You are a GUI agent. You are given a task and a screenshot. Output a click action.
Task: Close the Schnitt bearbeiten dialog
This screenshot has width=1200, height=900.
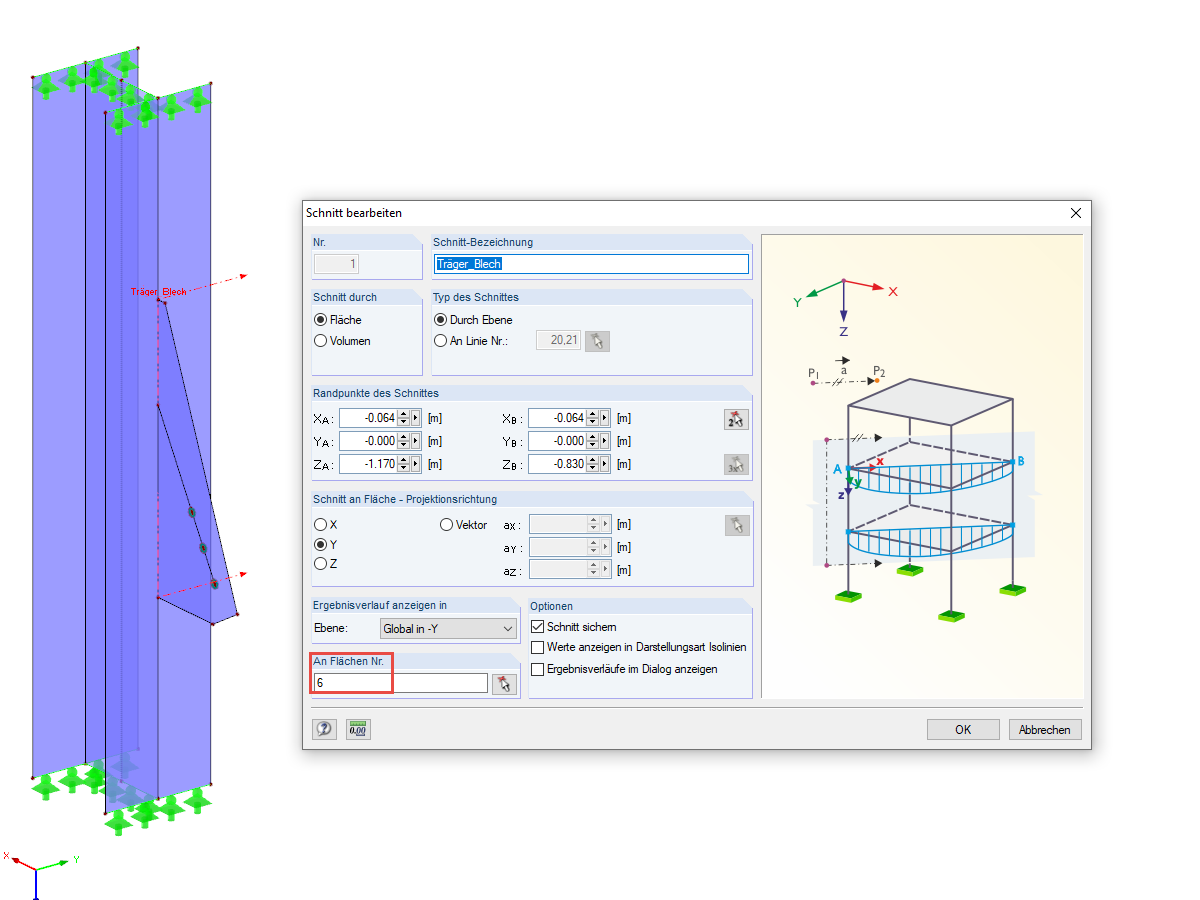pyautogui.click(x=1076, y=213)
